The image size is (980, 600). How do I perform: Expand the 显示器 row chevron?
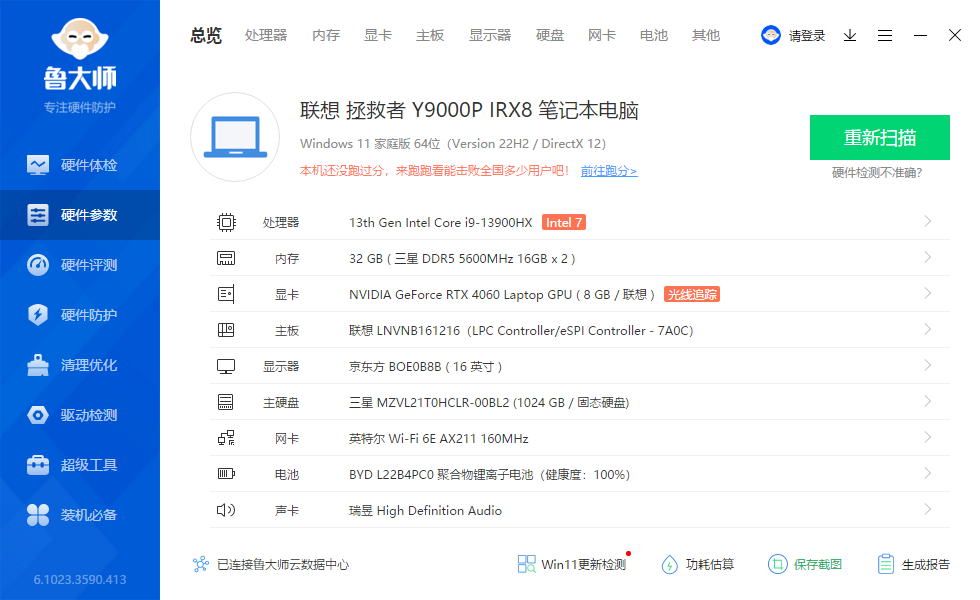pos(928,365)
